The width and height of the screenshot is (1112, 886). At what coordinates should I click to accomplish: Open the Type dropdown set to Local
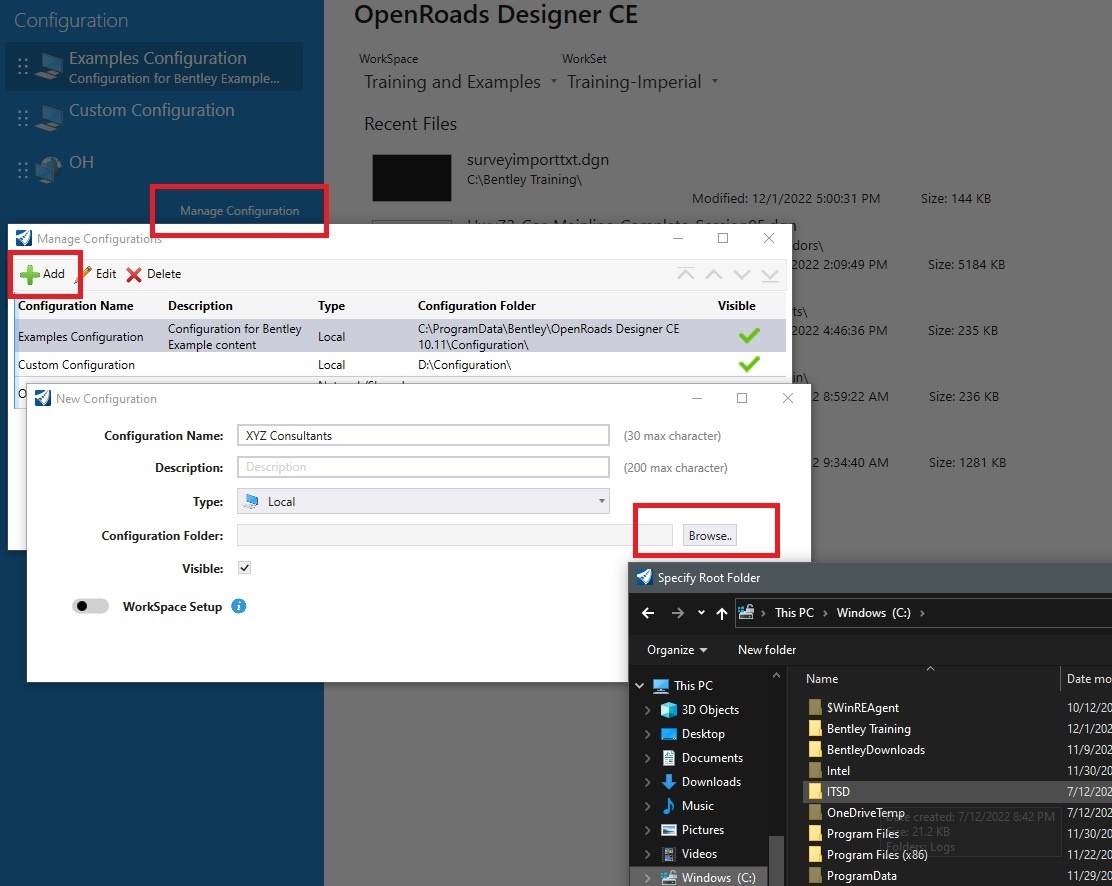[423, 501]
